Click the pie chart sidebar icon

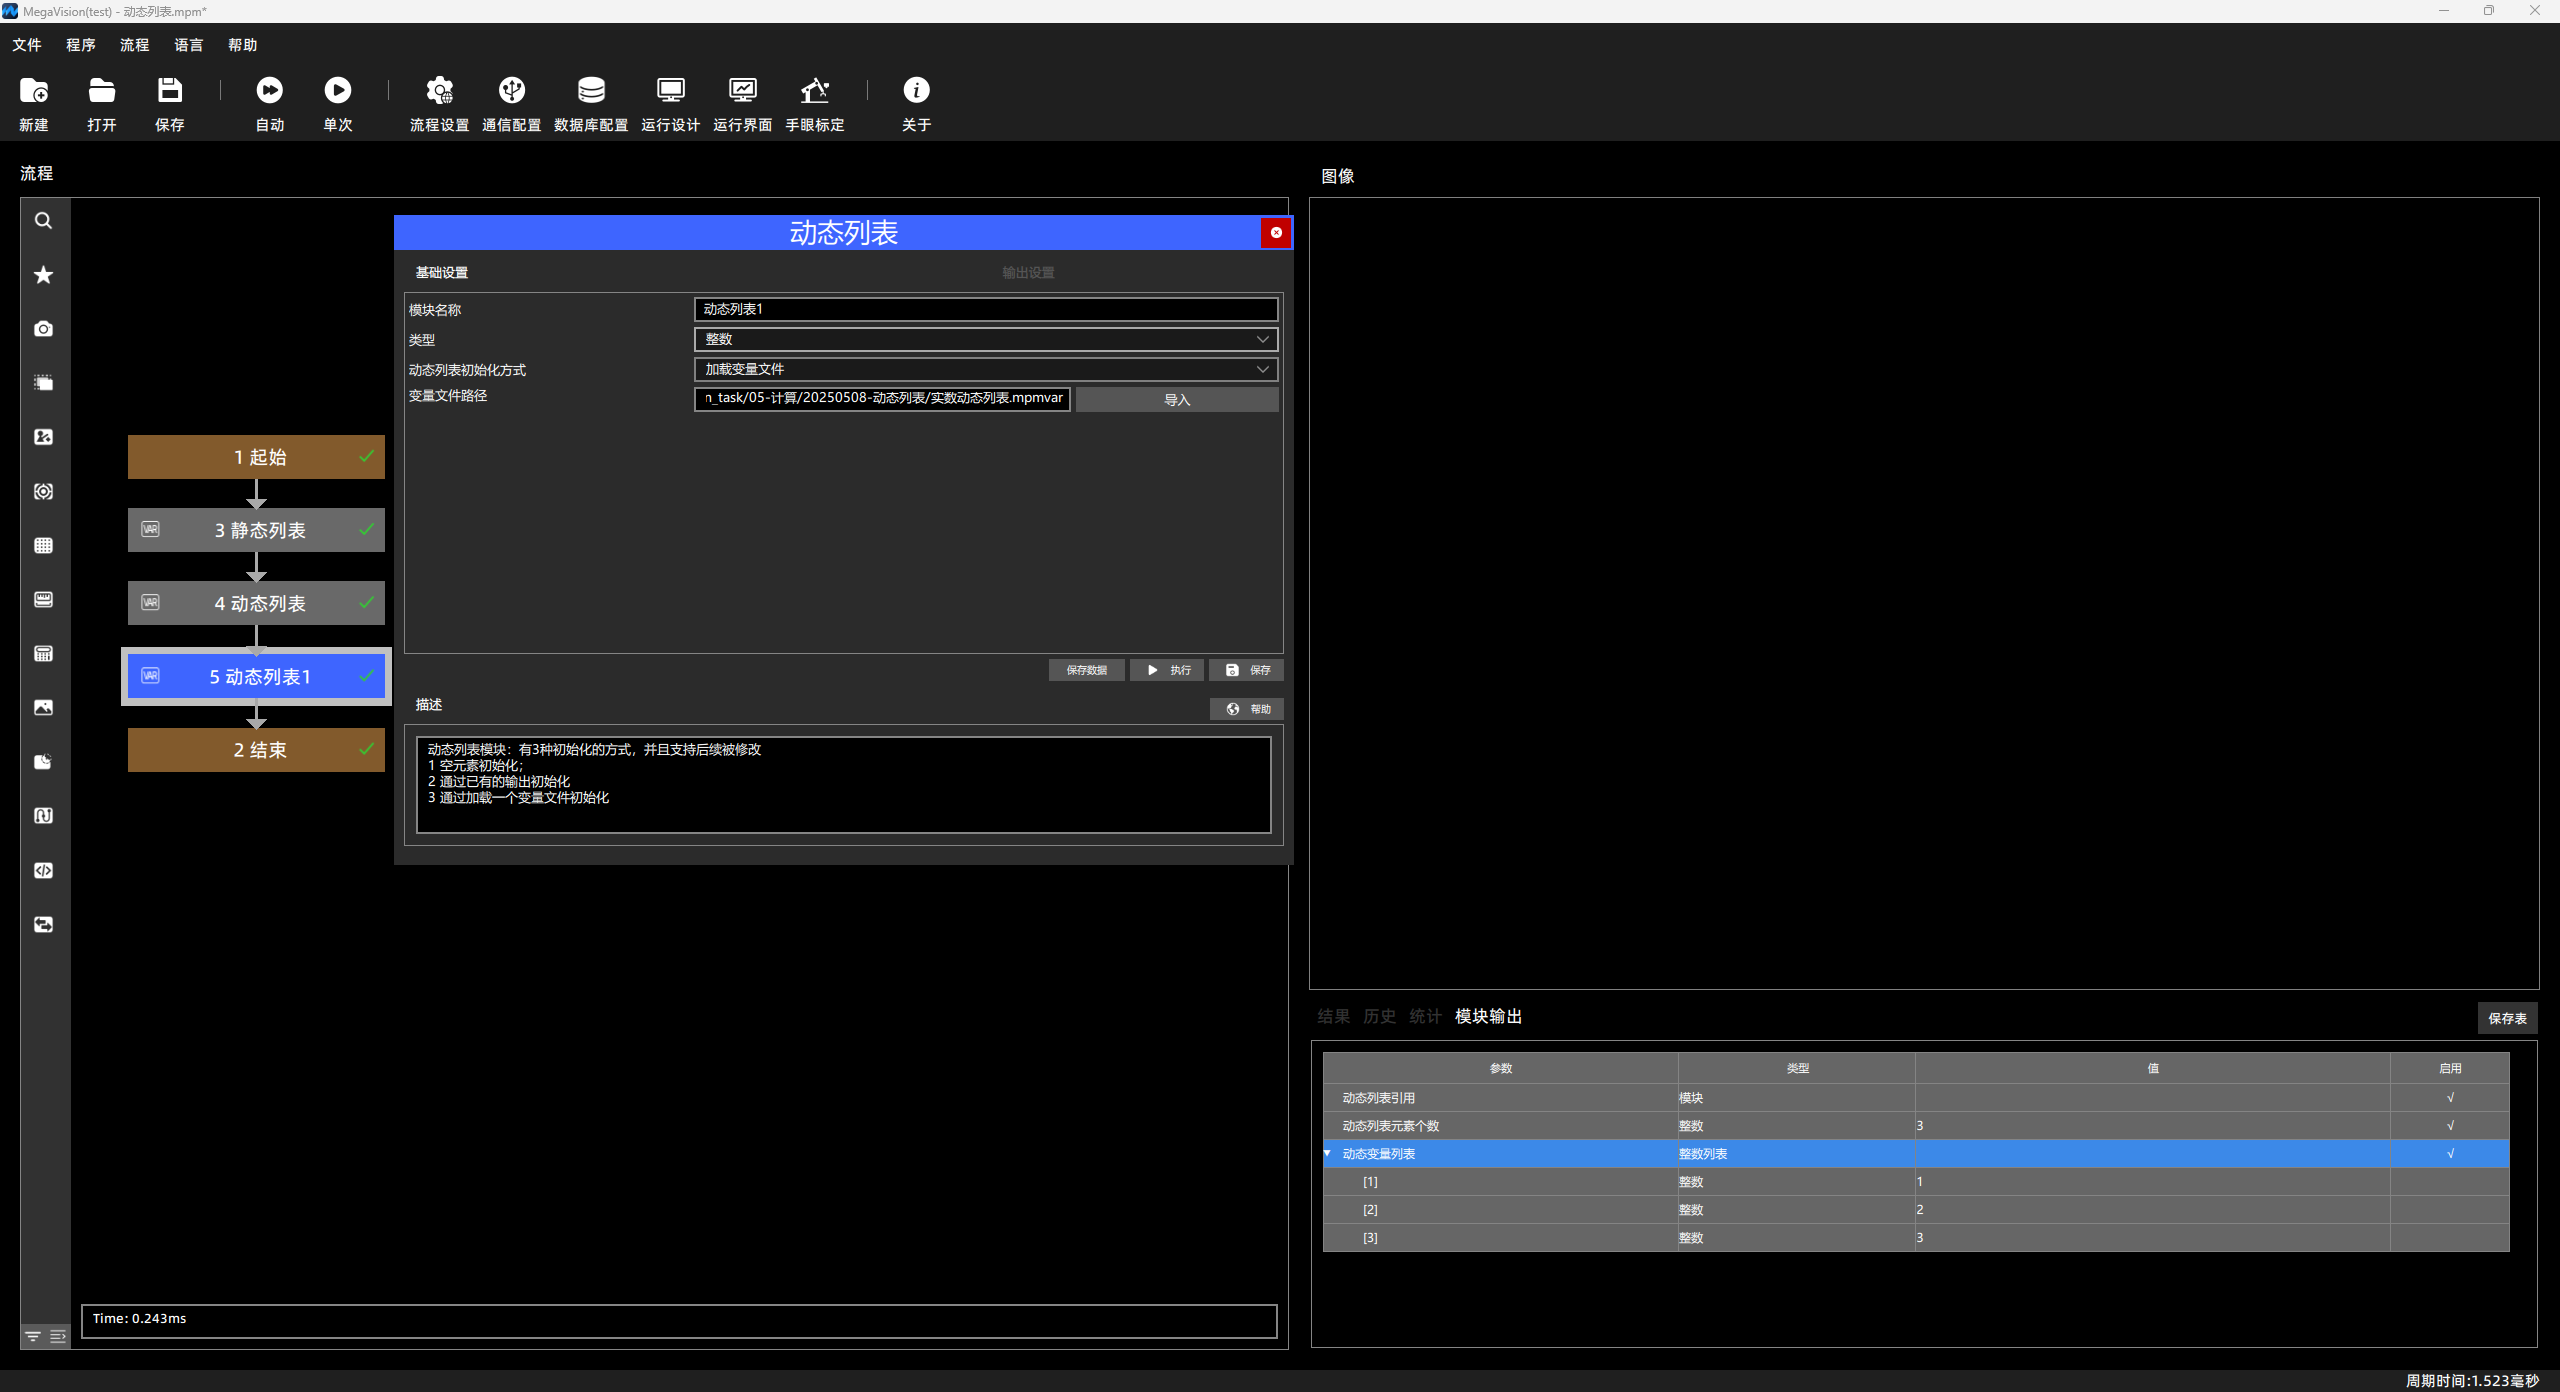[44, 762]
